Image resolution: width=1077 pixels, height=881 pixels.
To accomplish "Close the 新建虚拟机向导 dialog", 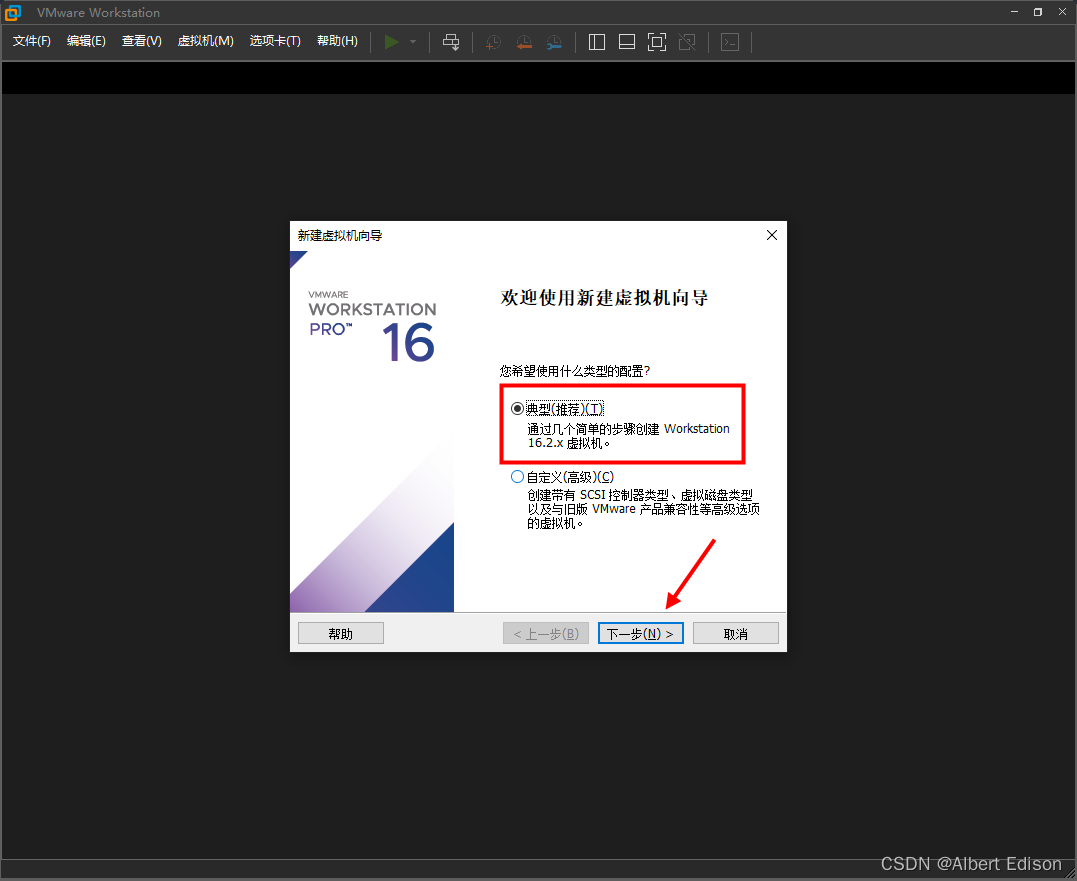I will click(x=771, y=234).
